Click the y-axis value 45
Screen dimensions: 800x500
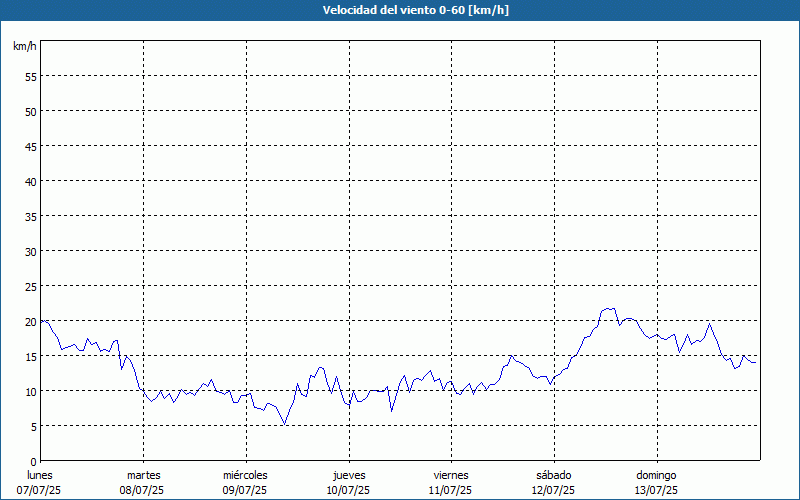point(31,146)
